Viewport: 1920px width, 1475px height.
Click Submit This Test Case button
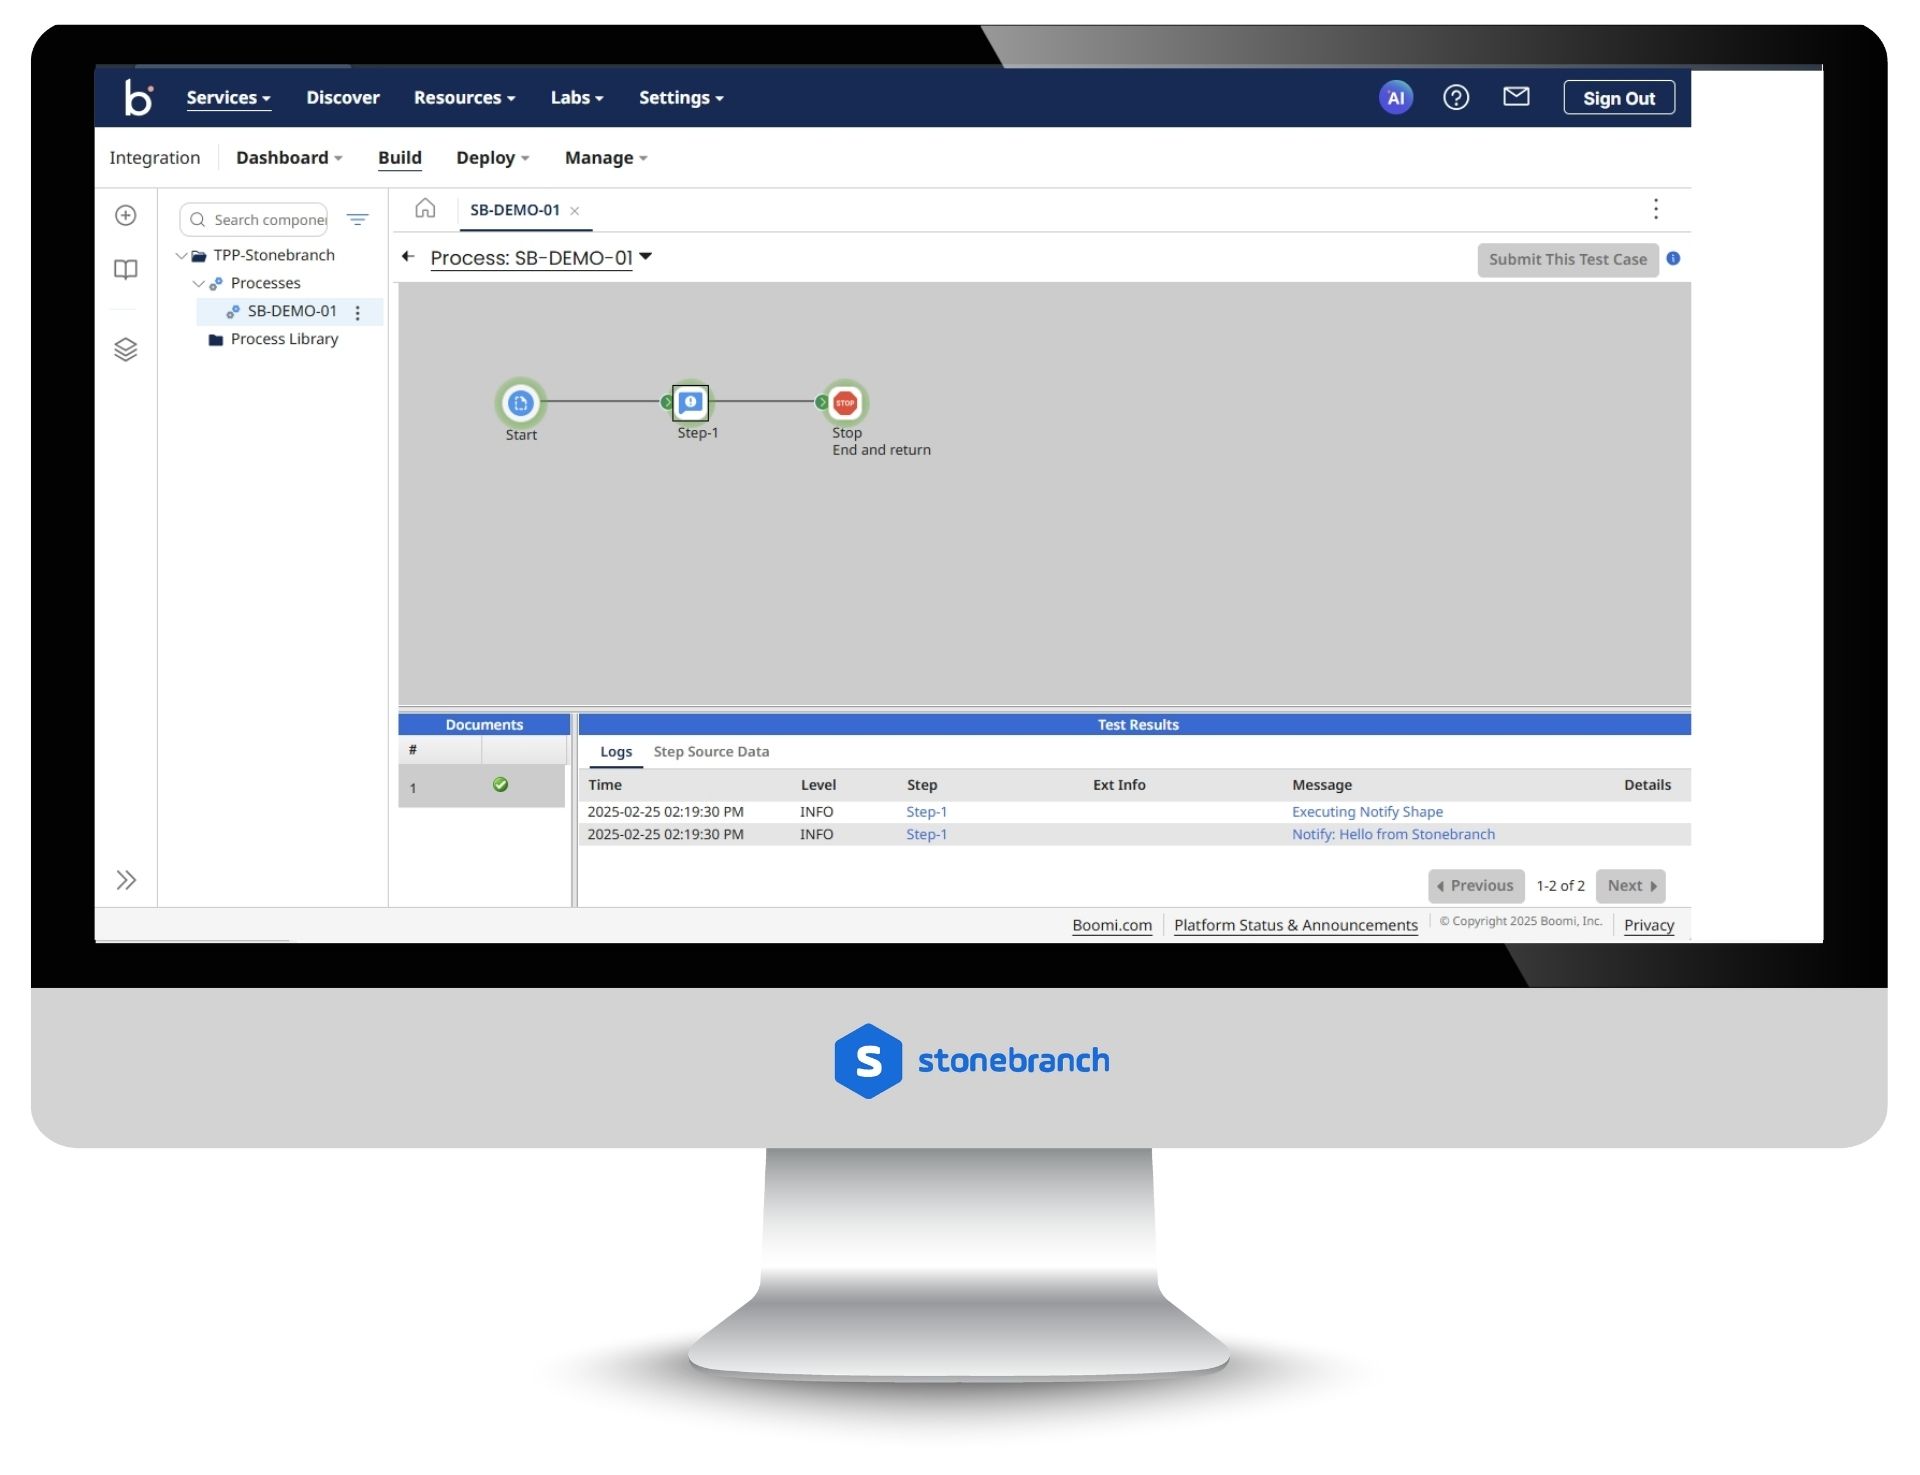[1567, 260]
